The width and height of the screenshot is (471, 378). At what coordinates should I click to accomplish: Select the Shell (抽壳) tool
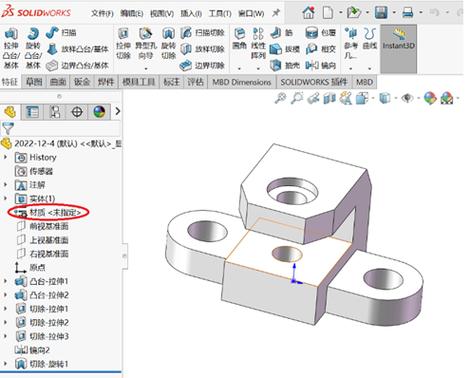point(284,65)
